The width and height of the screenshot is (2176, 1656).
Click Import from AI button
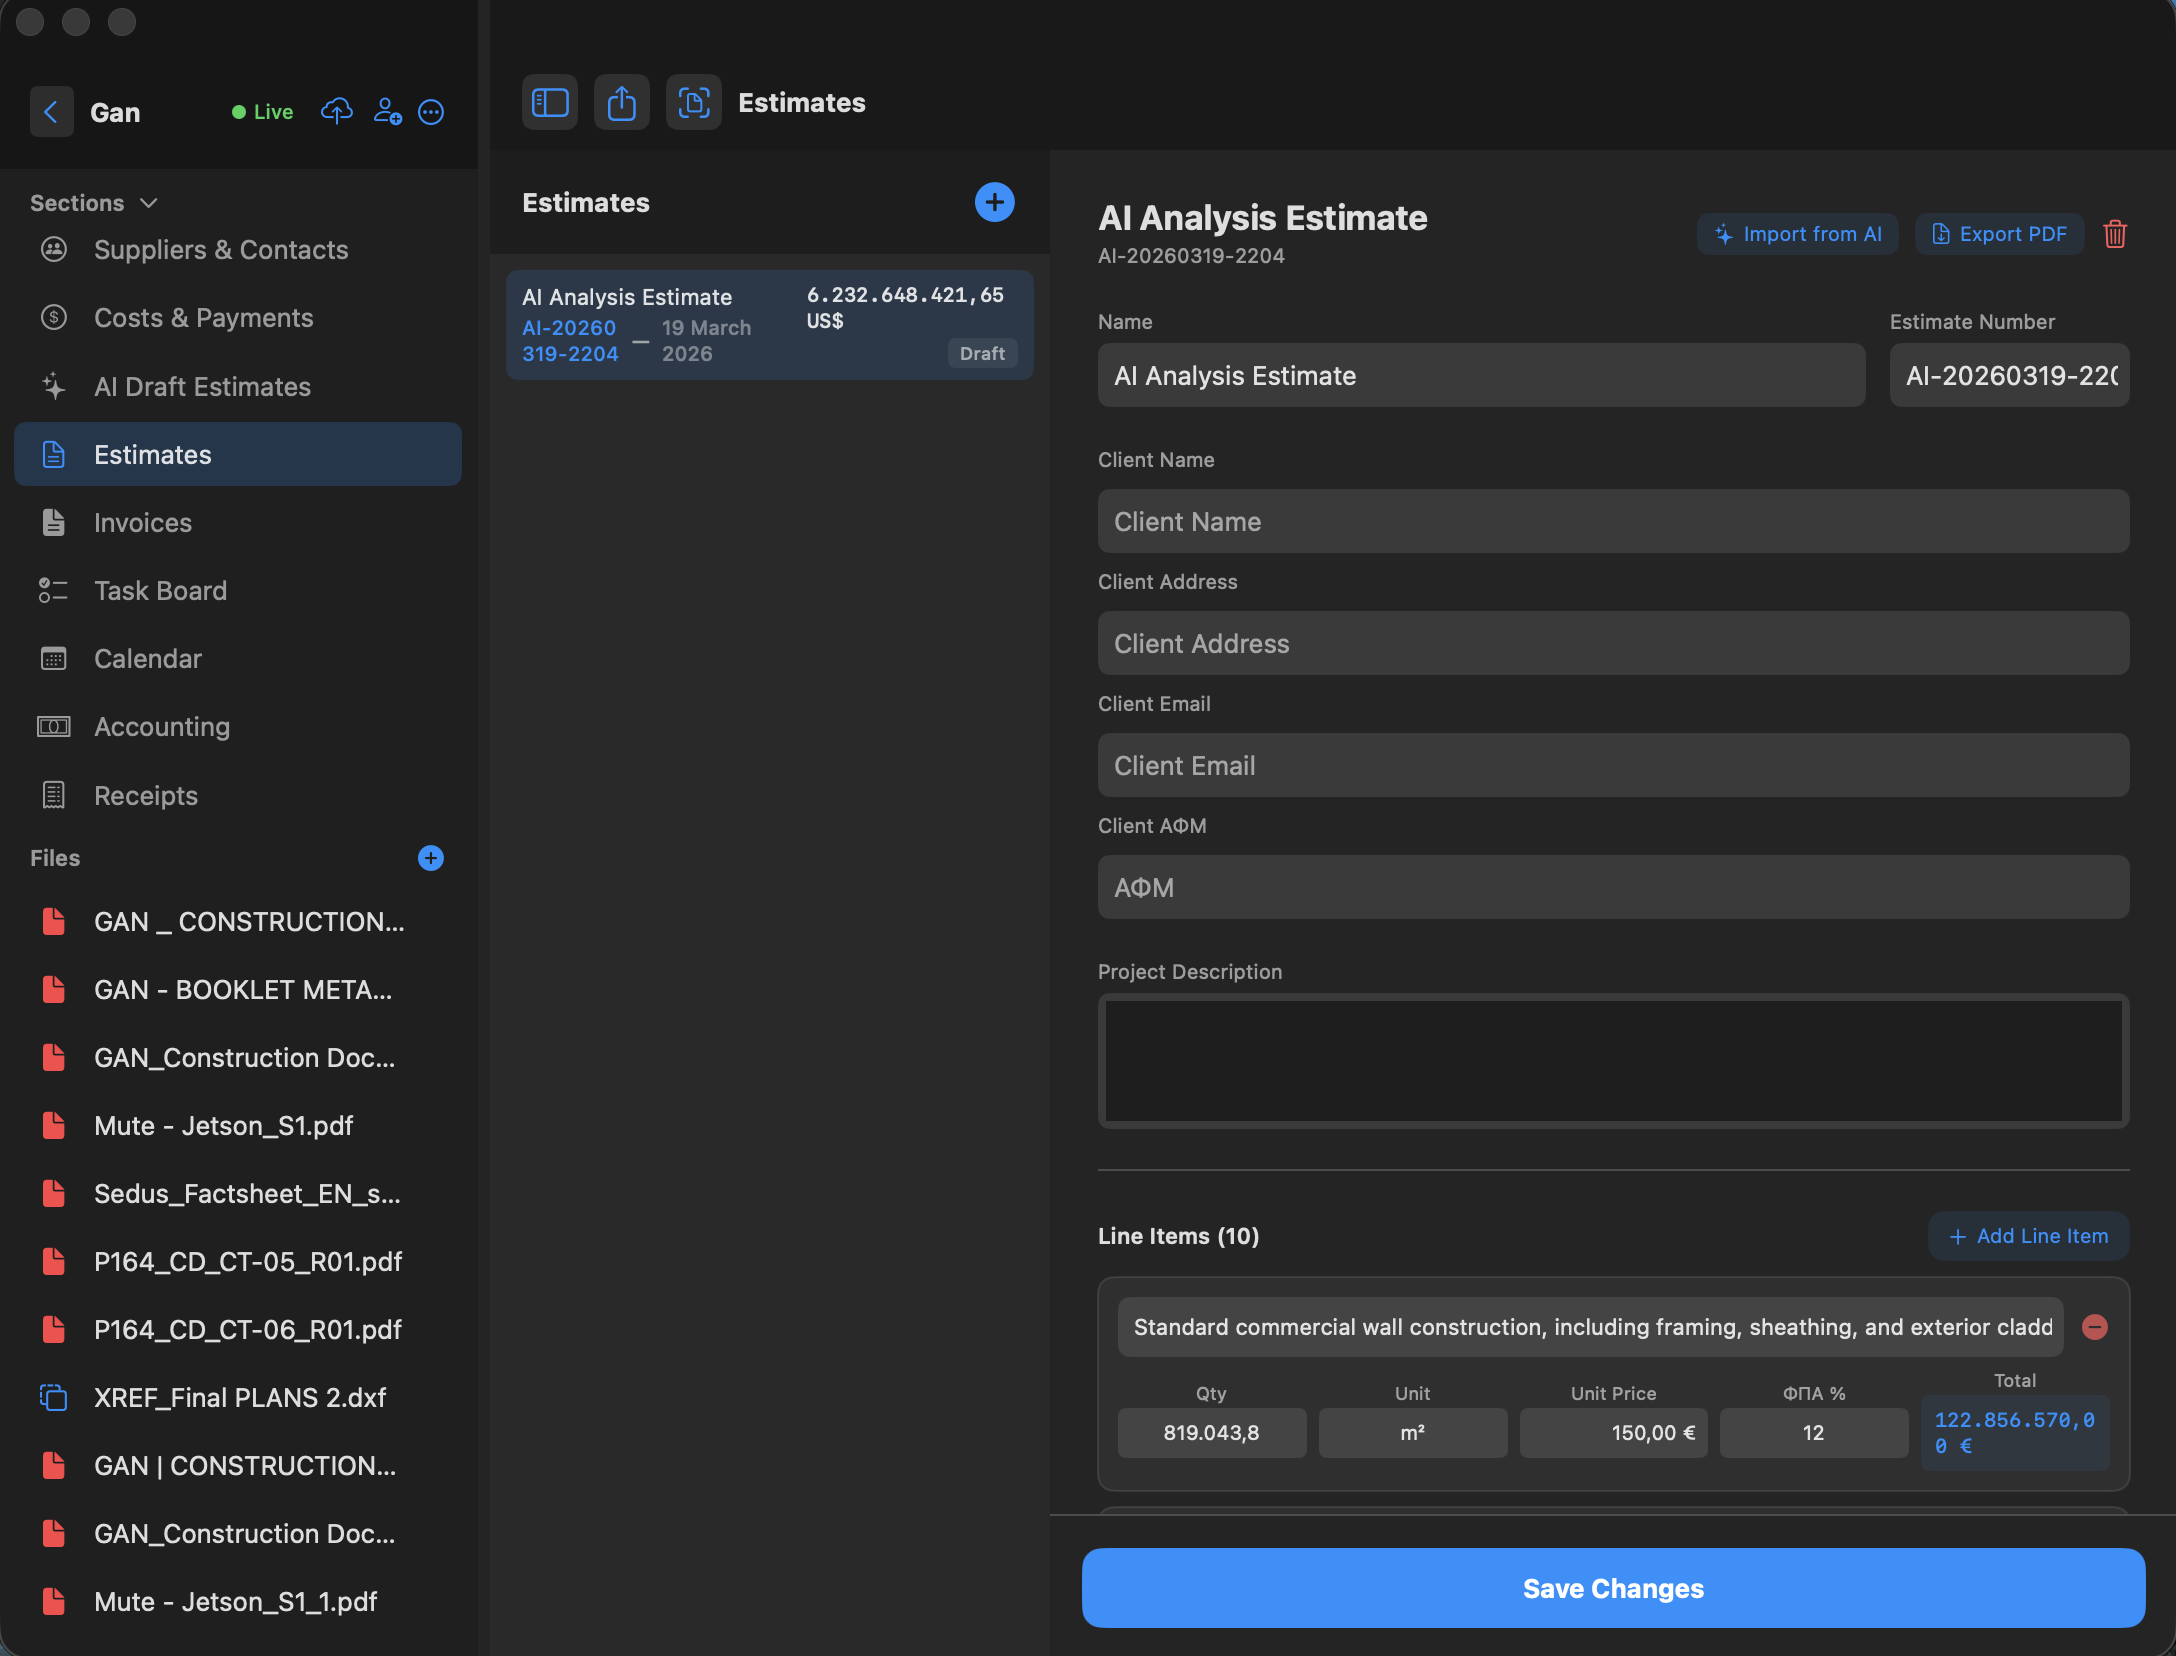point(1798,234)
